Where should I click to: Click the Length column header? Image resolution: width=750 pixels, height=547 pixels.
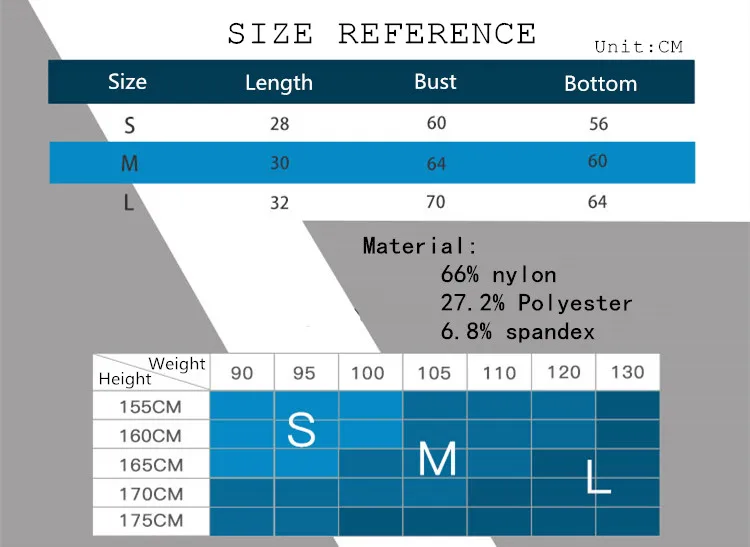pyautogui.click(x=279, y=83)
